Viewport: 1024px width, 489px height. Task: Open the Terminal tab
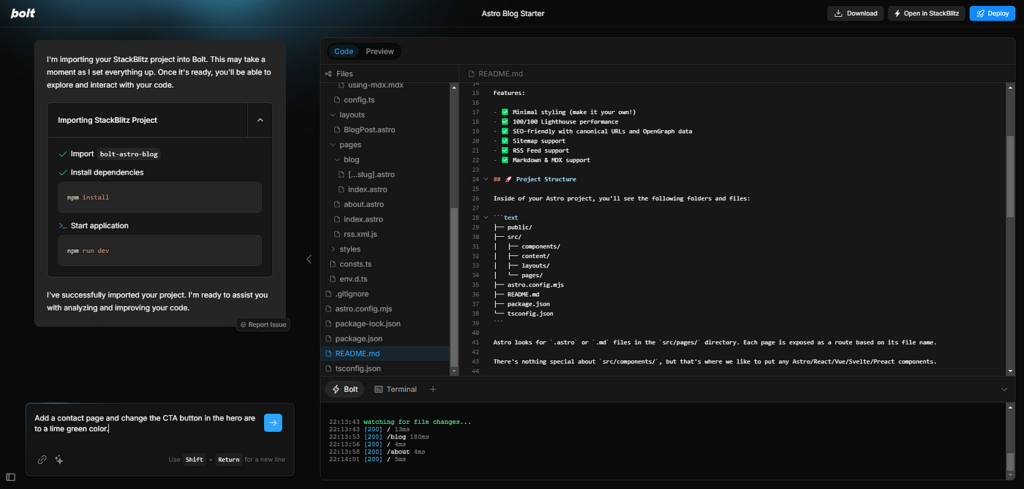tap(395, 389)
